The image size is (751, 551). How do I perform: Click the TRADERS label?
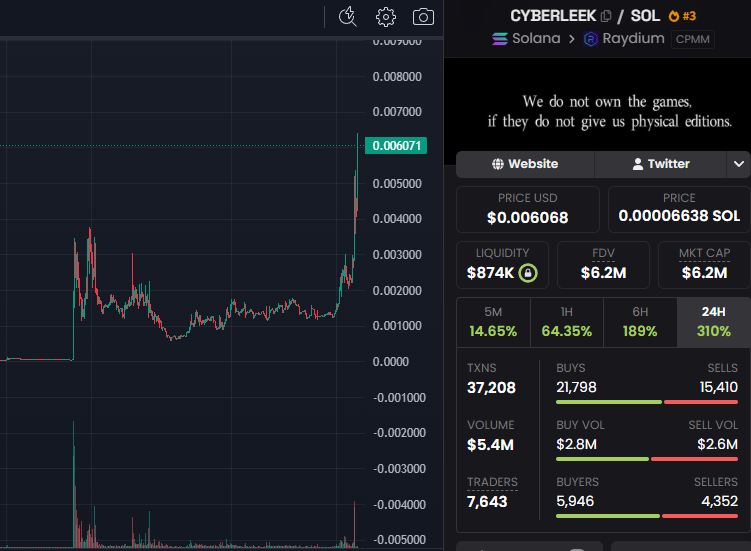[x=492, y=482]
